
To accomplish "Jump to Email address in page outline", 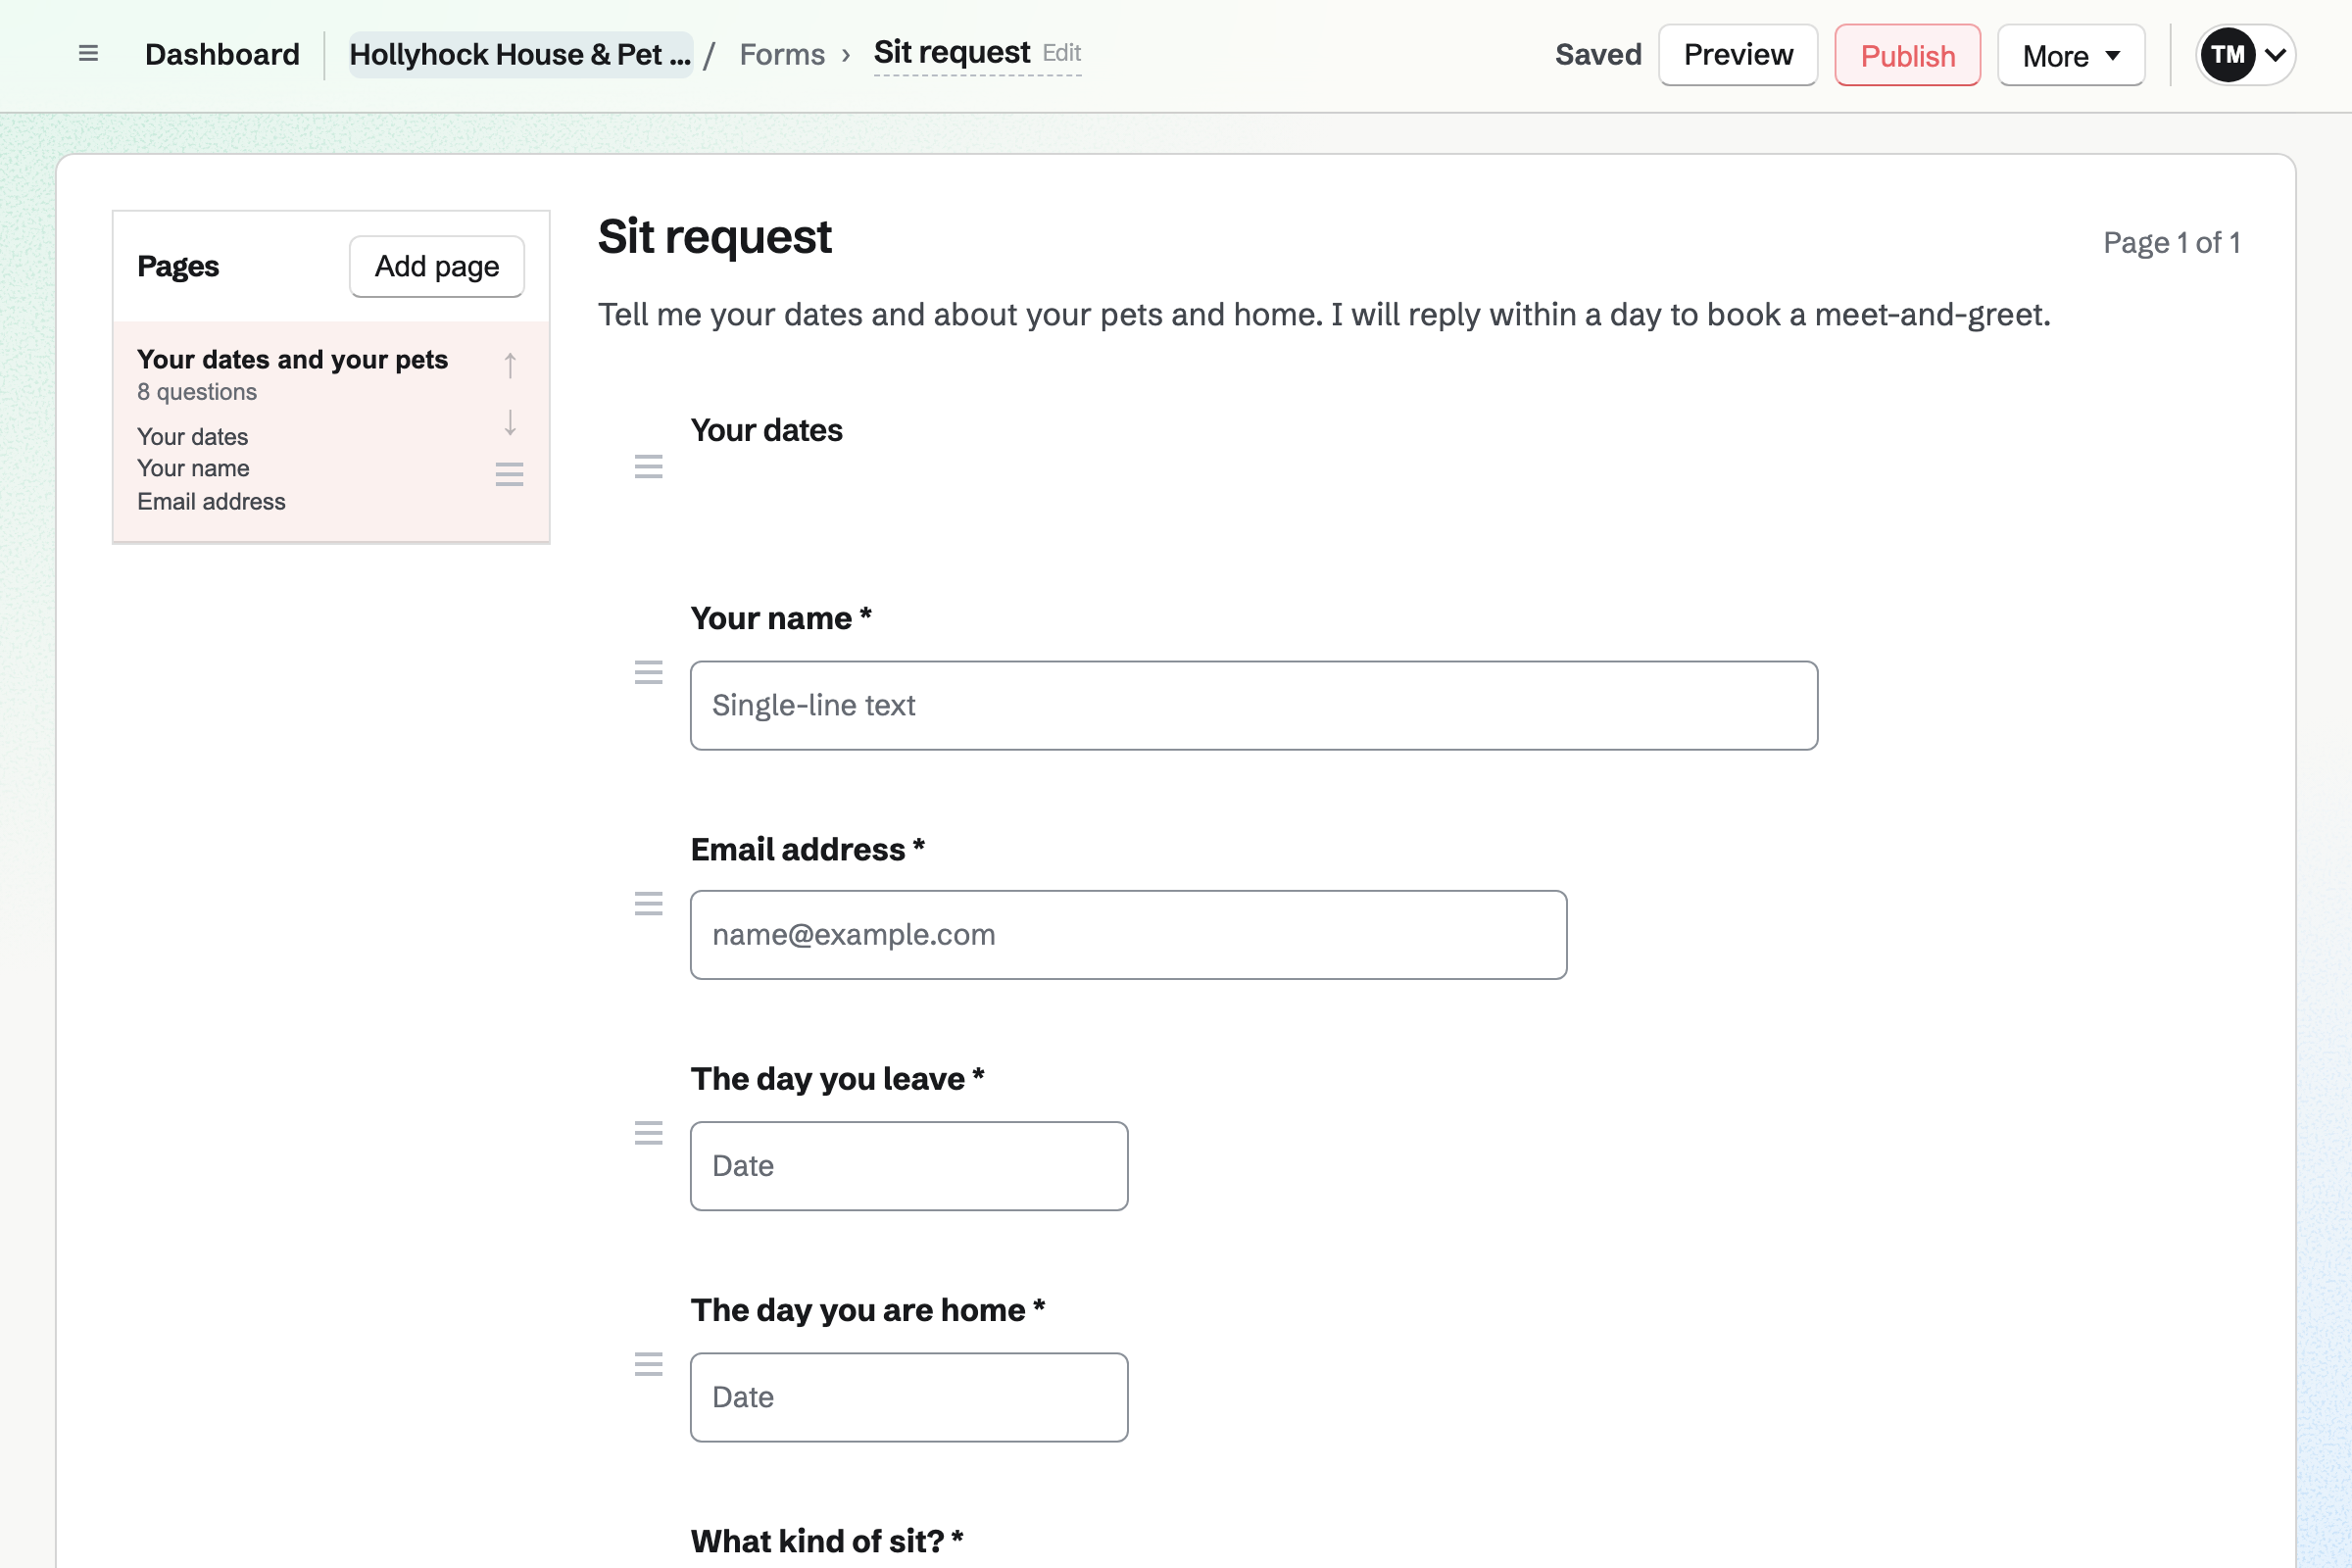I will click(211, 501).
